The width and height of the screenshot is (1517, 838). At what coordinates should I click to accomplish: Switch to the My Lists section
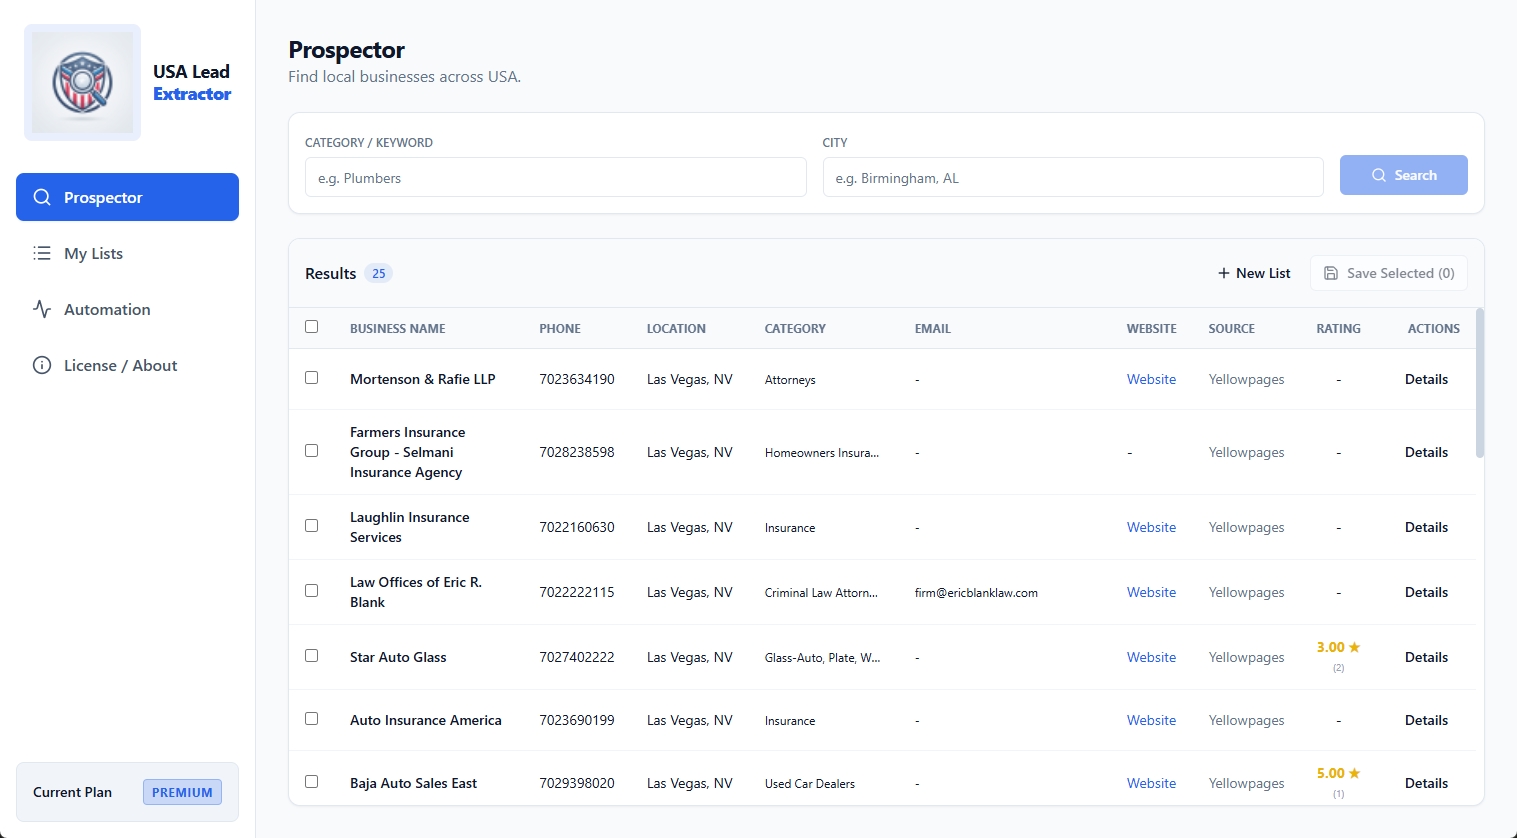click(x=92, y=253)
